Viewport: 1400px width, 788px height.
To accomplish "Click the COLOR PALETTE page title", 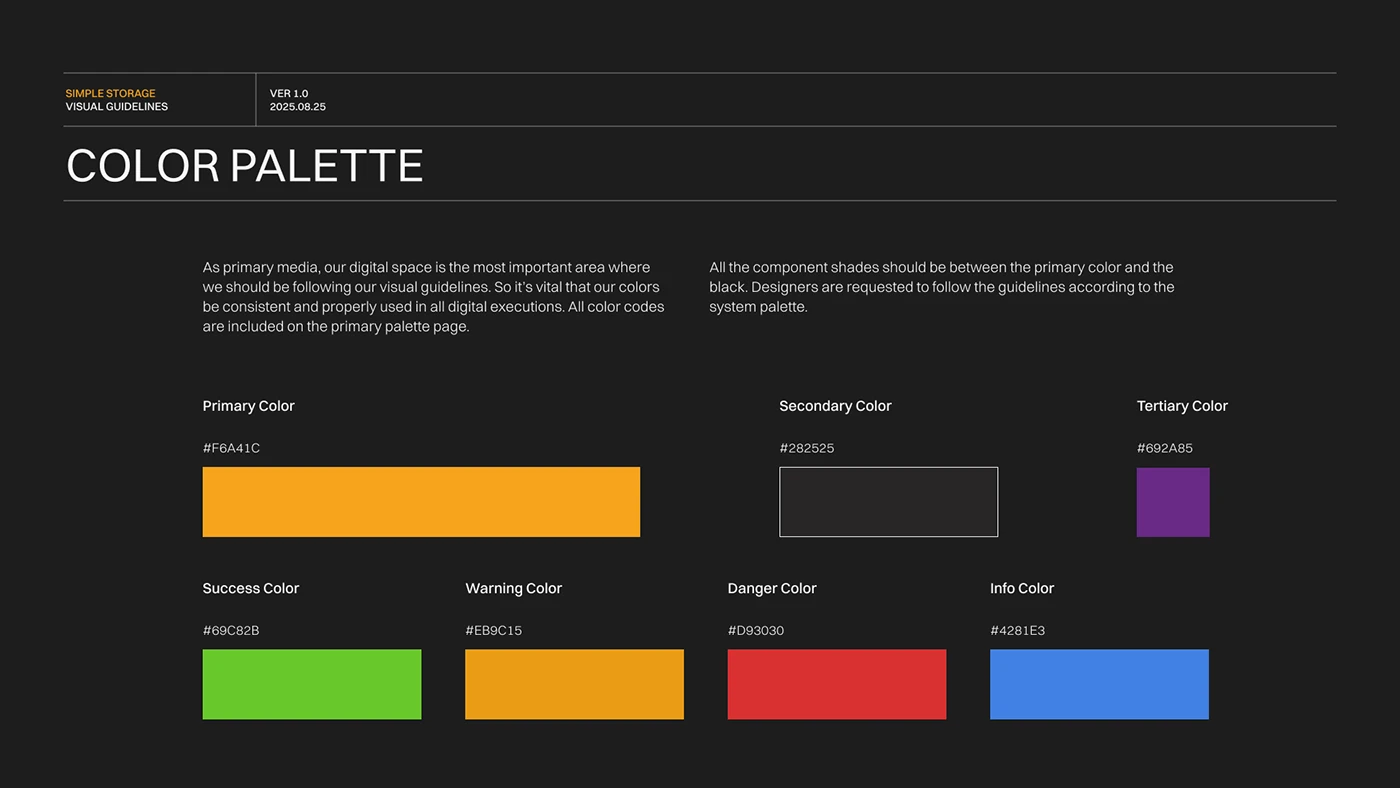I will pos(244,166).
